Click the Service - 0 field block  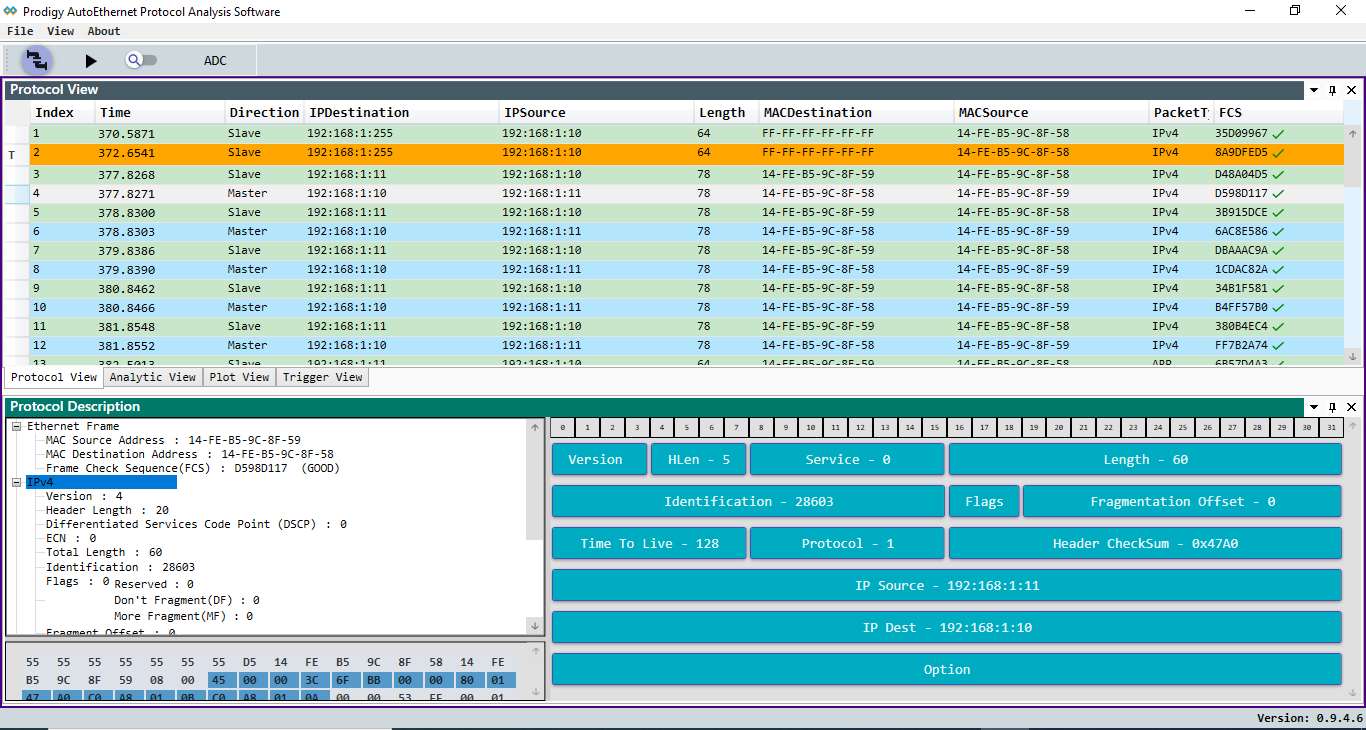(847, 459)
